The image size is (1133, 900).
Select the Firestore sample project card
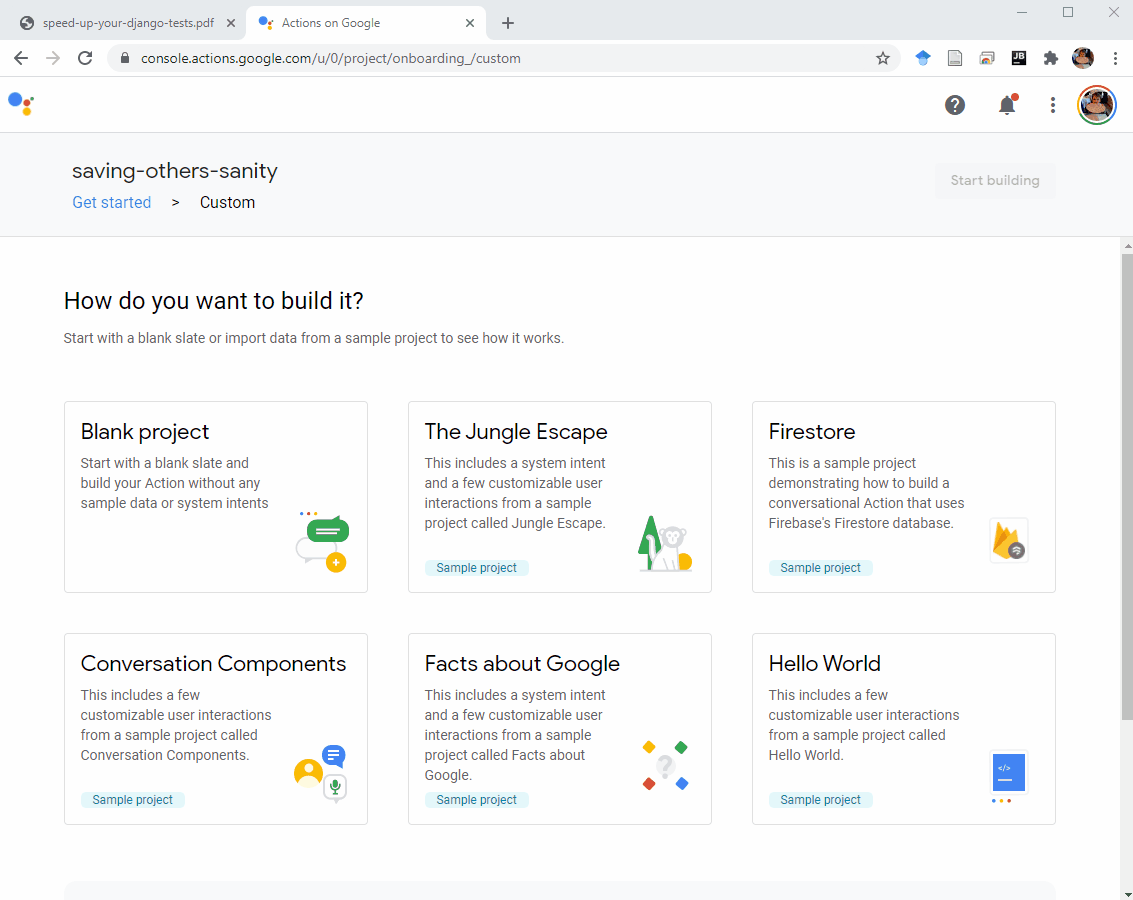903,497
